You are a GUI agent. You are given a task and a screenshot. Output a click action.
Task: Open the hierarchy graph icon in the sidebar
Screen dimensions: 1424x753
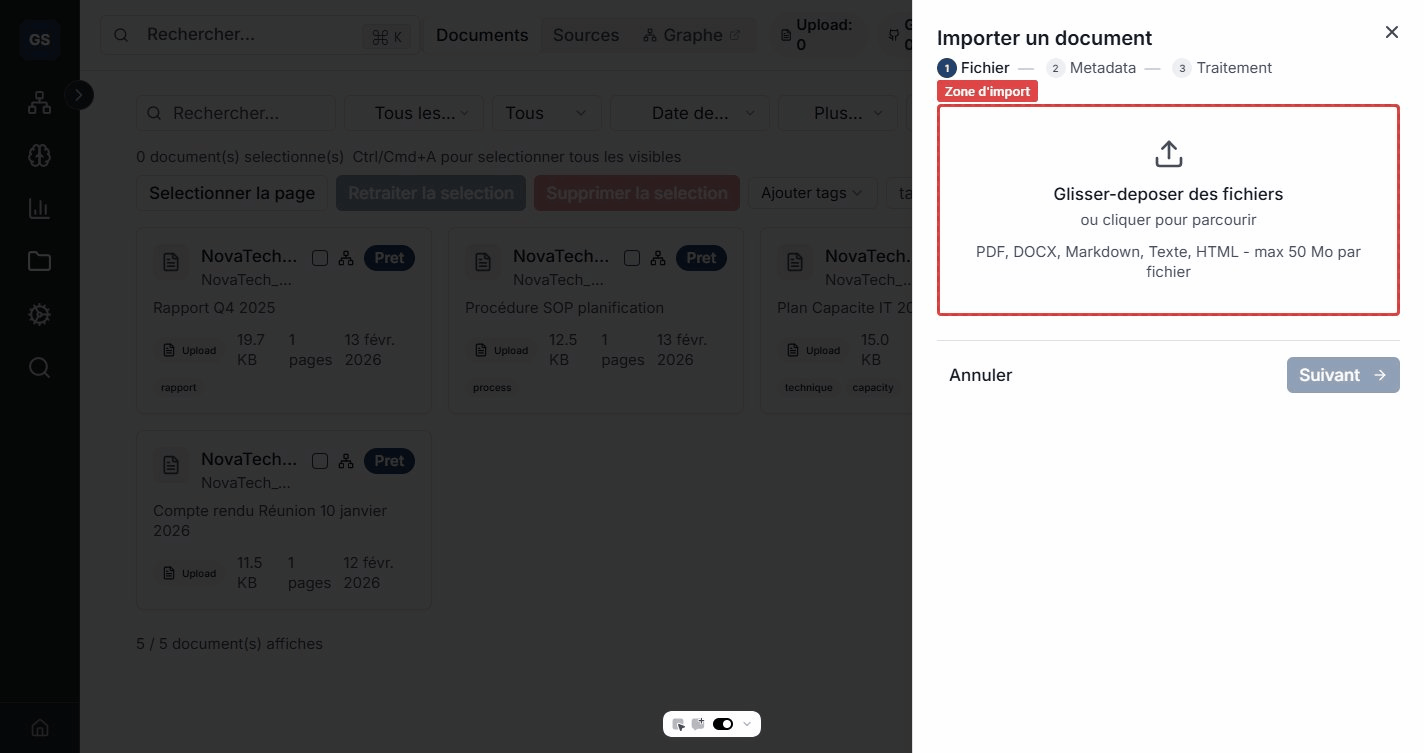click(x=39, y=102)
